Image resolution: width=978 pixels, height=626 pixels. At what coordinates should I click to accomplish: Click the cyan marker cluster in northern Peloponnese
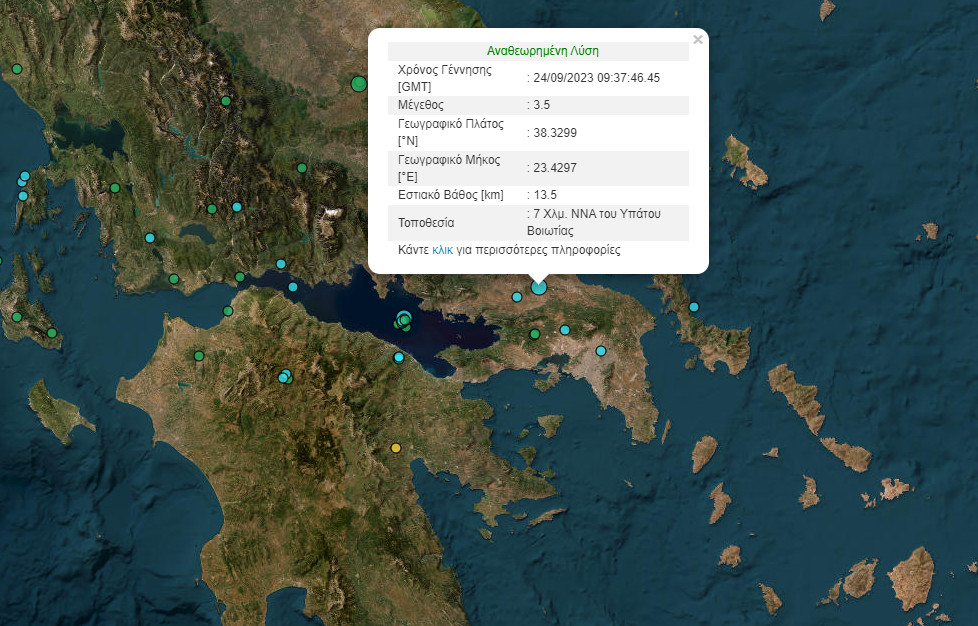point(285,377)
